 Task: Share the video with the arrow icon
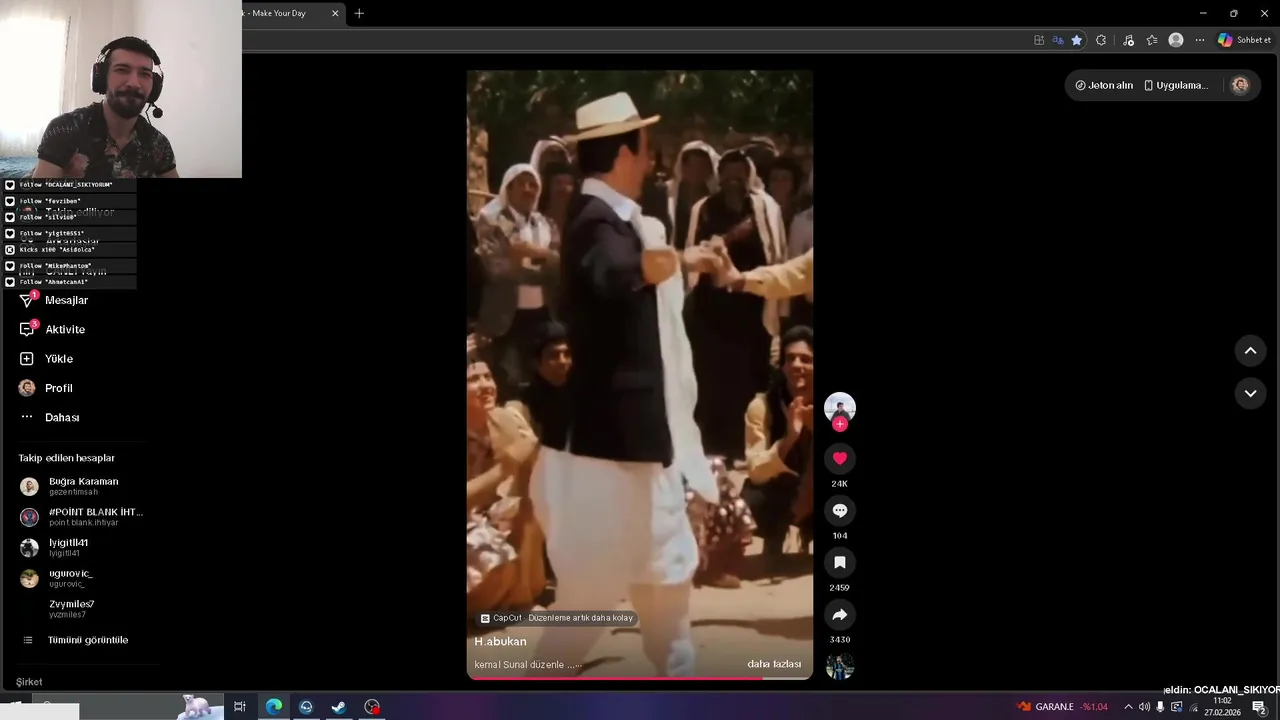point(840,614)
